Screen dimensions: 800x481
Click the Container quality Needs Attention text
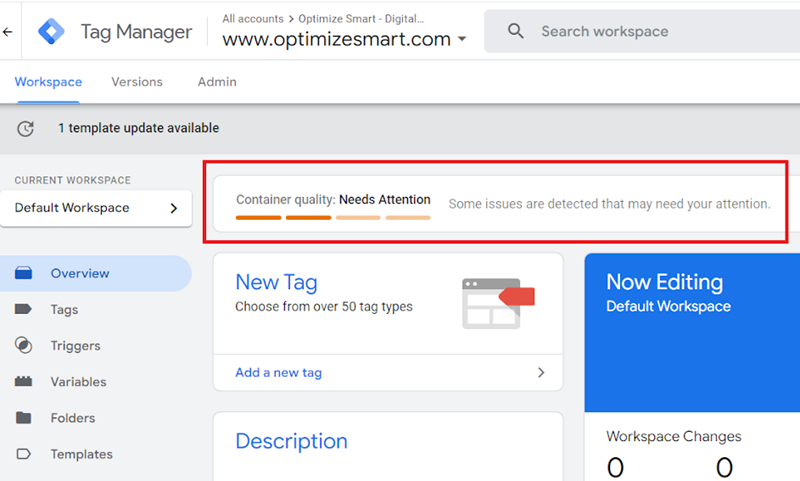click(x=333, y=199)
